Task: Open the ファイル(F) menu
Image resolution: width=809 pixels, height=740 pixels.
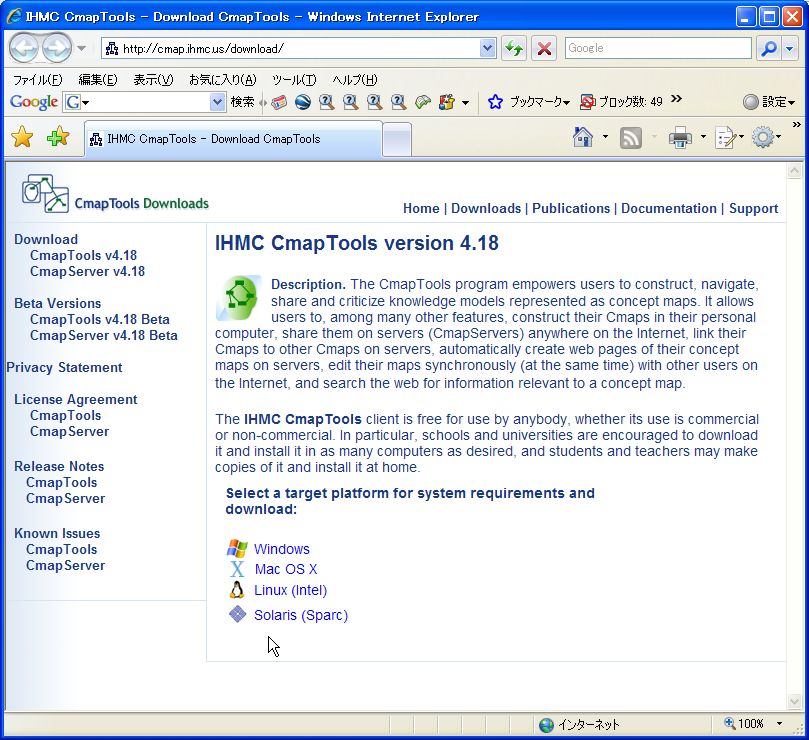Action: pos(38,80)
